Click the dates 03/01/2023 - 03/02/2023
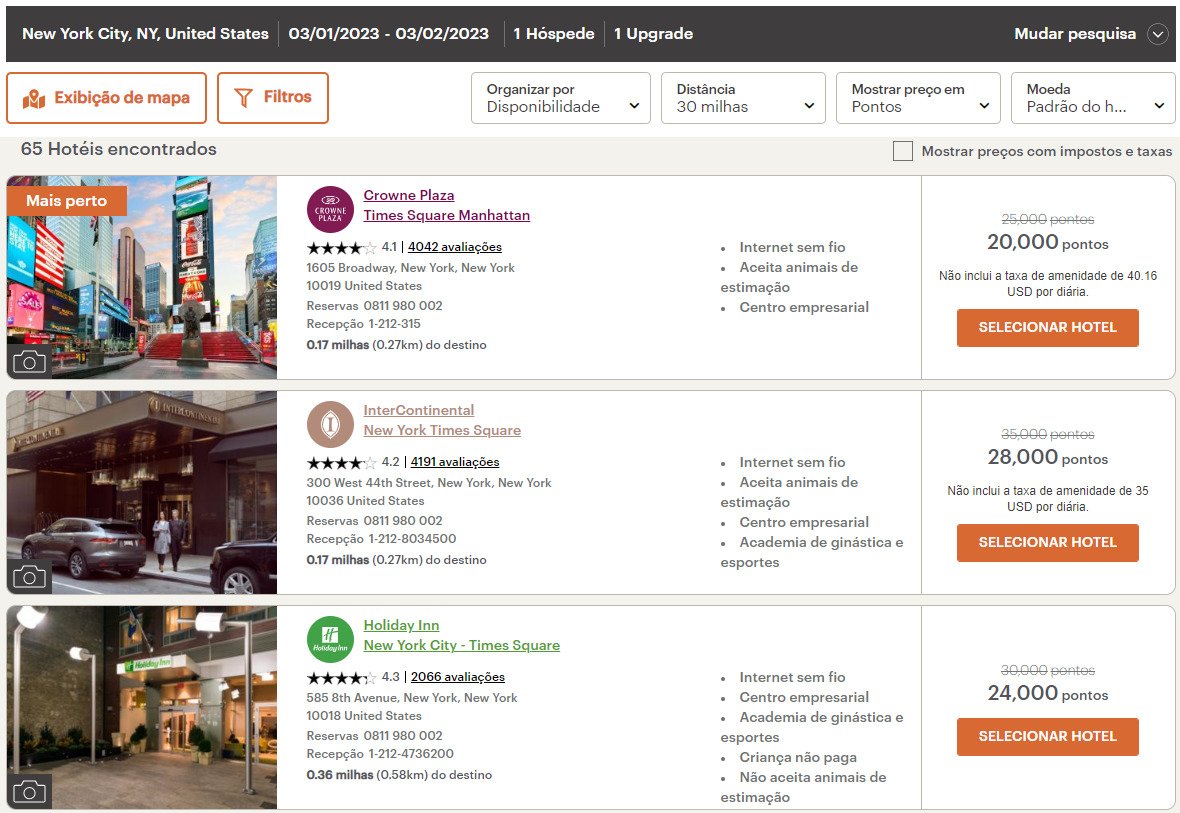The image size is (1180, 813). tap(388, 34)
